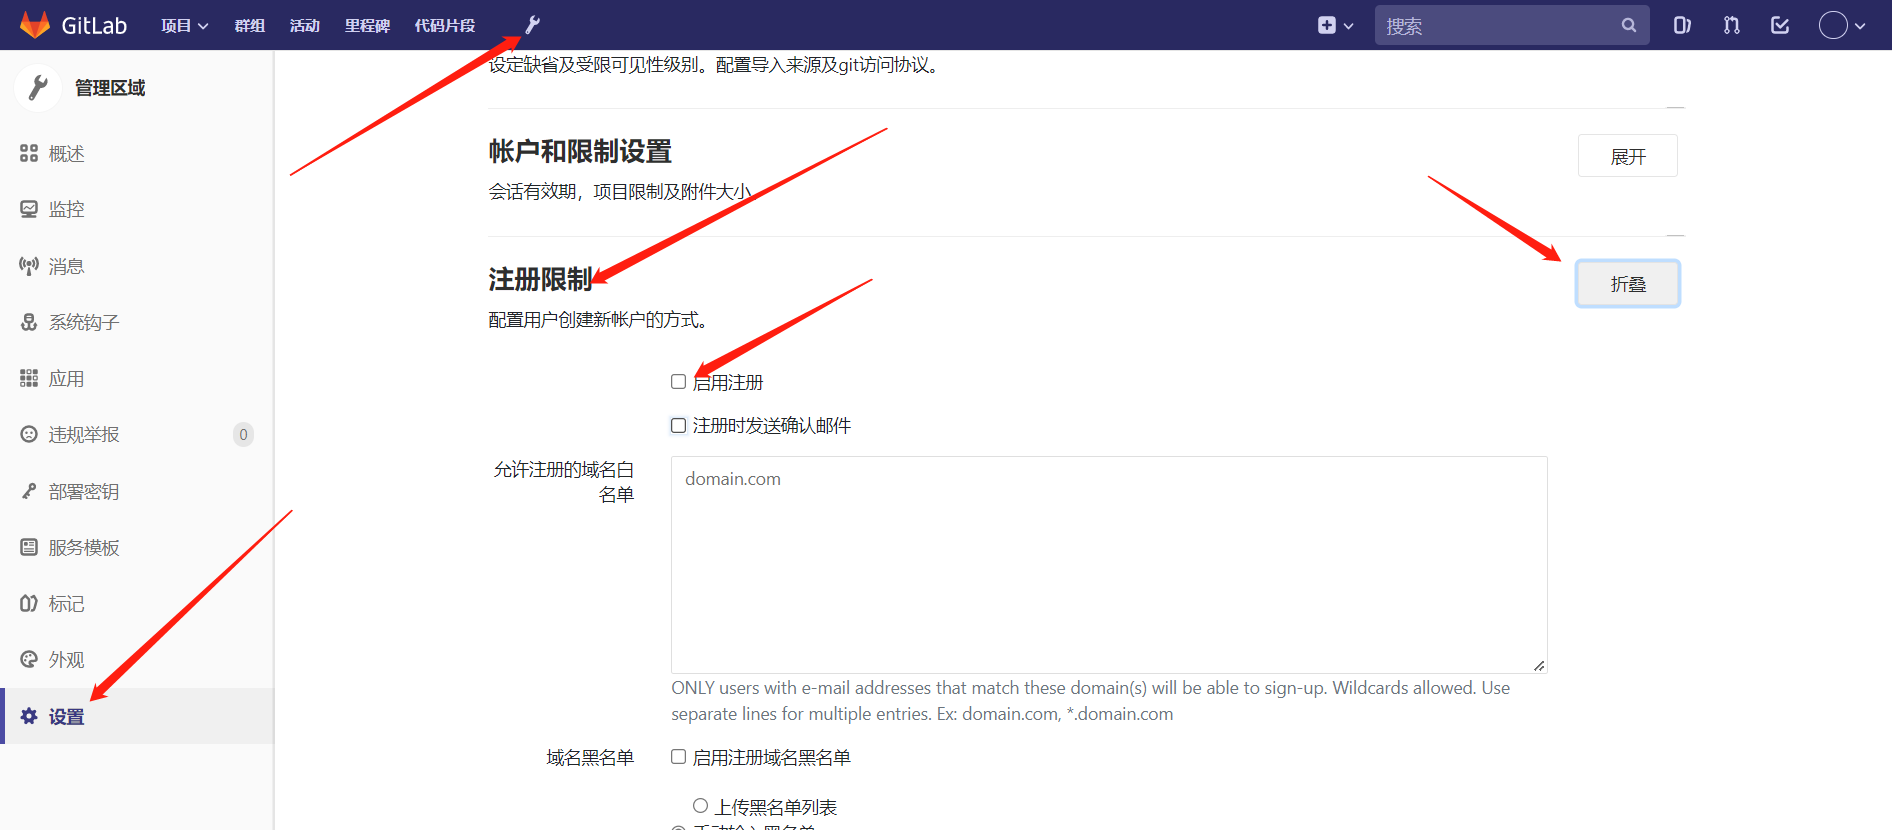Click the 注册限制 section heading
This screenshot has height=830, width=1892.
coord(540,280)
